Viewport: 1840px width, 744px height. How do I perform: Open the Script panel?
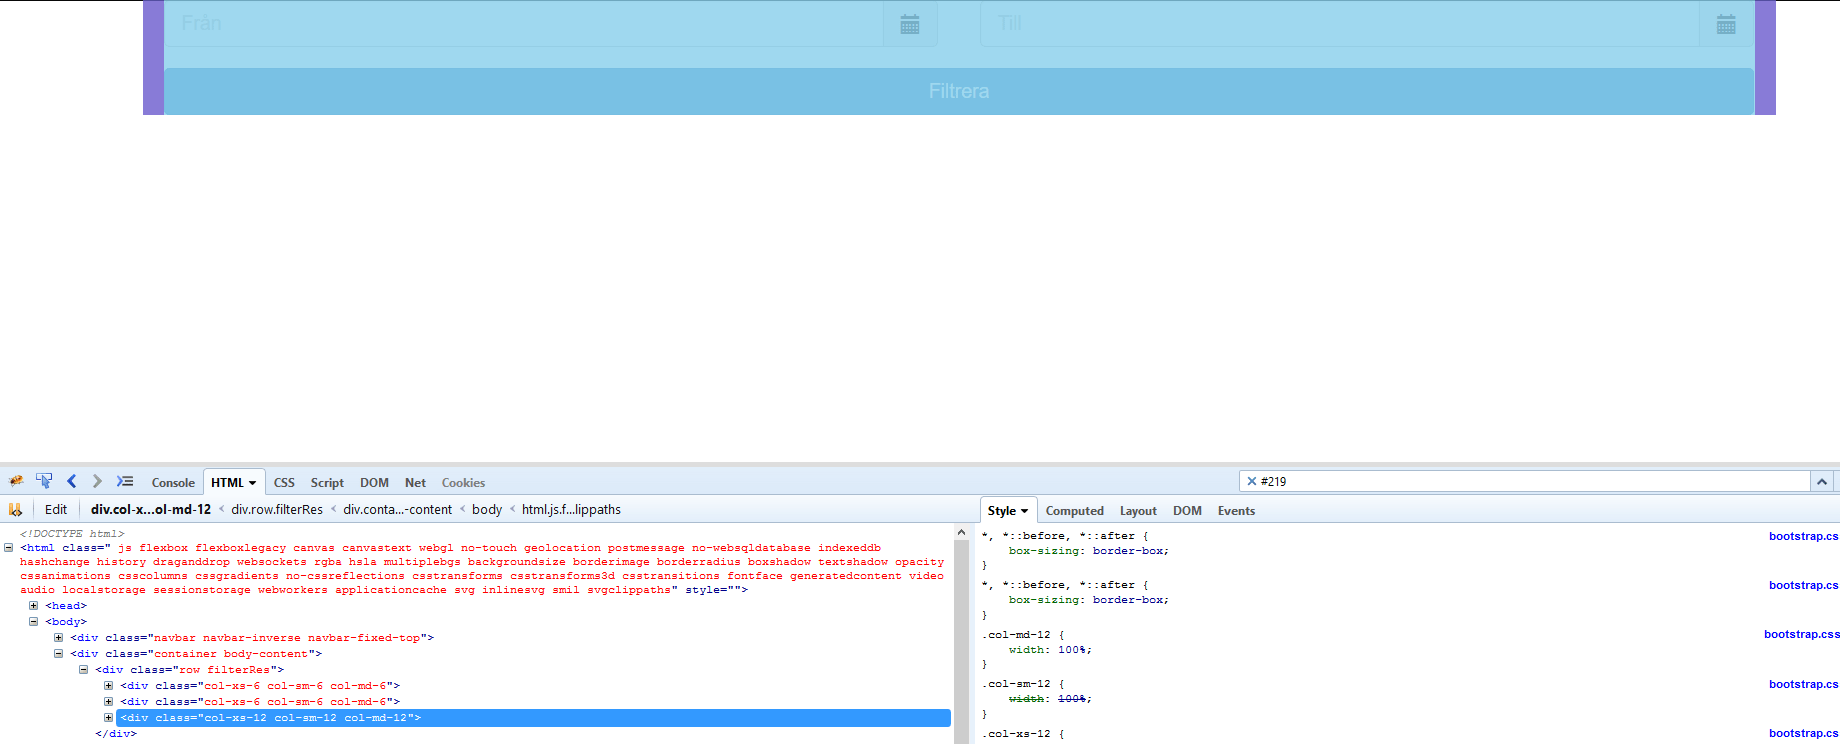click(x=327, y=482)
